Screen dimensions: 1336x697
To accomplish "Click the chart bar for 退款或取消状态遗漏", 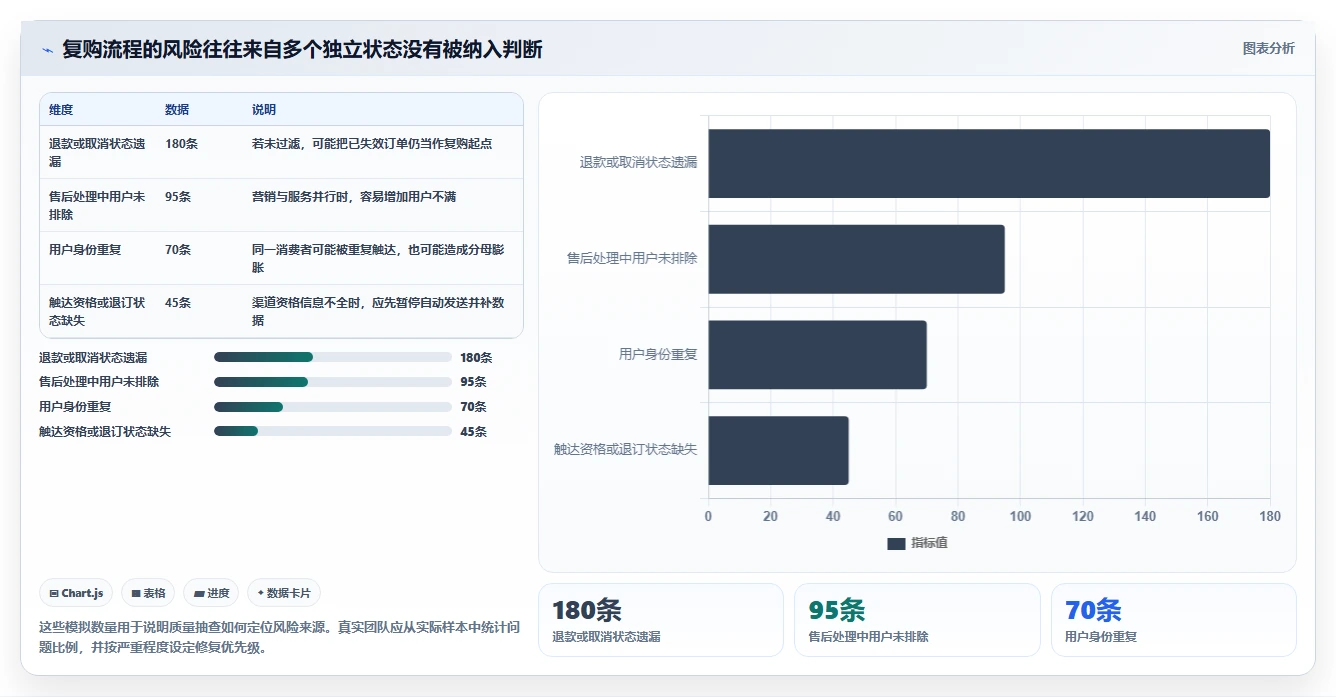I will 989,163.
